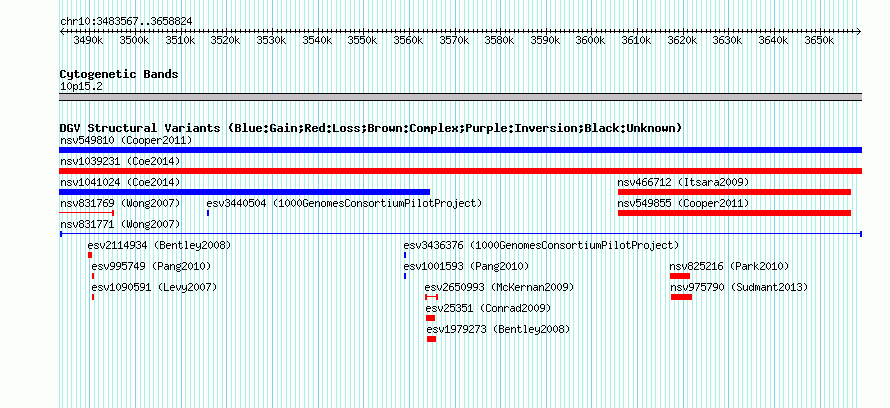The image size is (890, 408).
Task: Click the red nsv975790 loss bar
Action: (x=682, y=297)
